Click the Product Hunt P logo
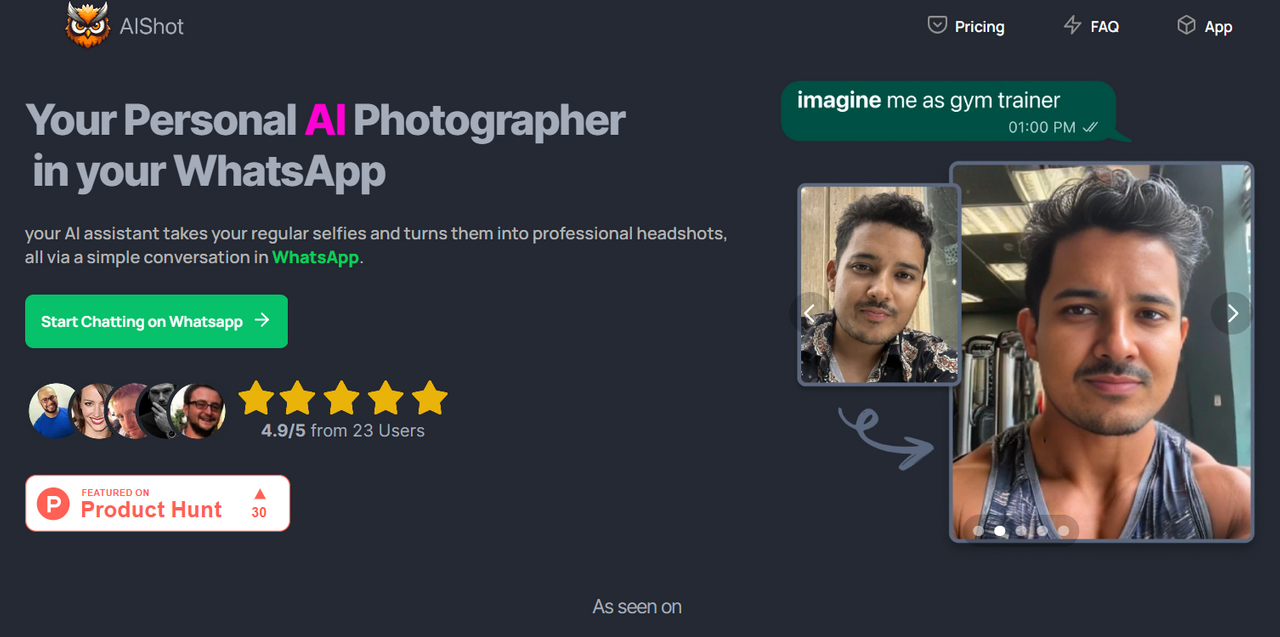Image resolution: width=1280 pixels, height=637 pixels. pyautogui.click(x=53, y=503)
